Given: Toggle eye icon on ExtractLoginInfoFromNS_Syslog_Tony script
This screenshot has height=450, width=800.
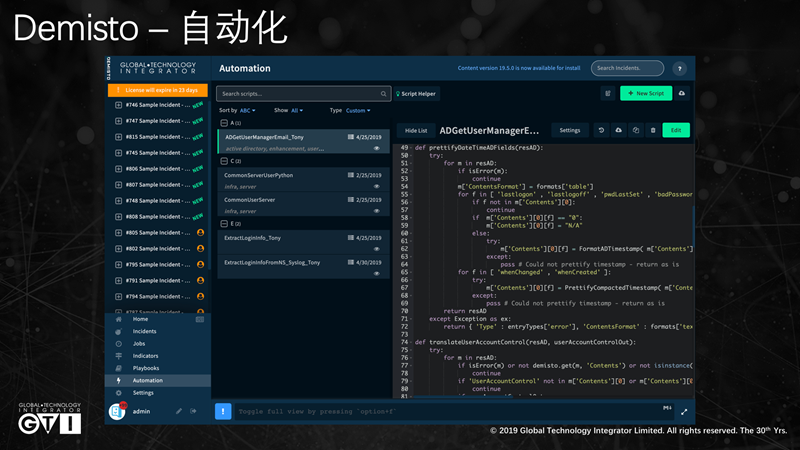Looking at the screenshot, I should click(x=377, y=273).
